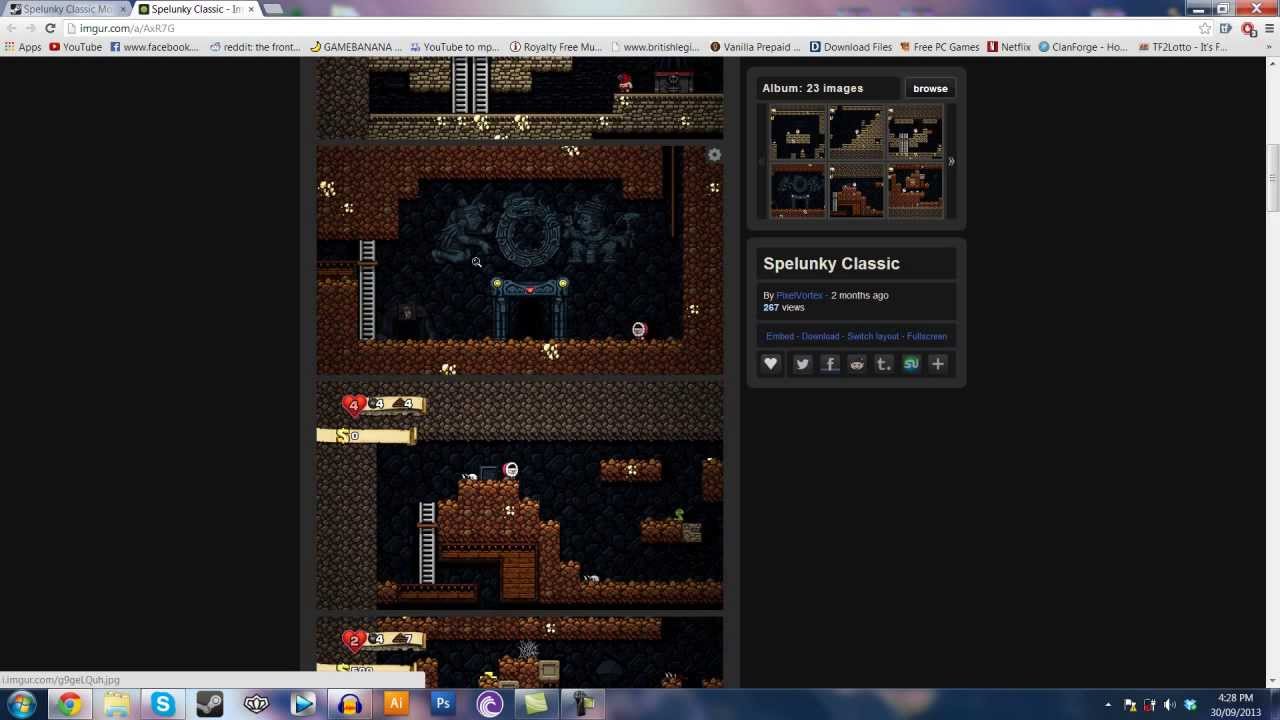Open Download Files bookmark
The width and height of the screenshot is (1280, 720).
pos(851,47)
